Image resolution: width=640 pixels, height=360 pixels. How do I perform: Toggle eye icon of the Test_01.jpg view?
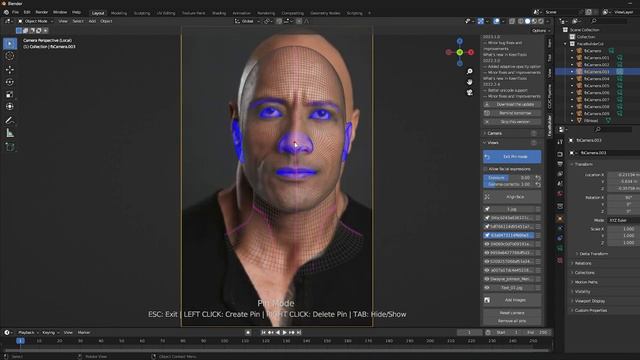[487, 288]
